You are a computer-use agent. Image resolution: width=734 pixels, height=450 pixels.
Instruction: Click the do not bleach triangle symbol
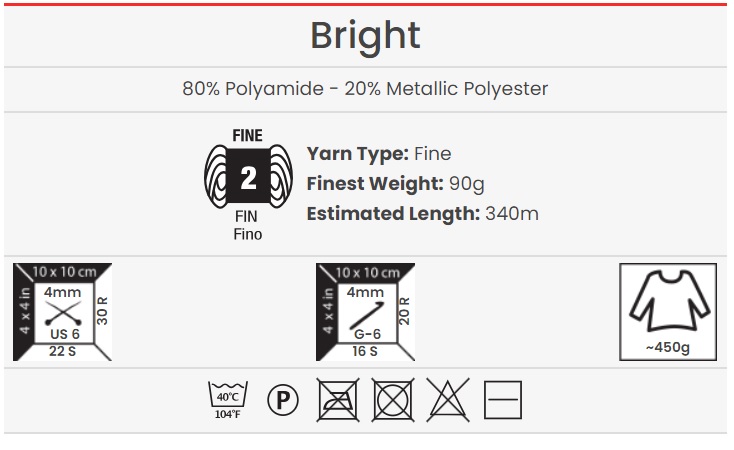pyautogui.click(x=448, y=400)
